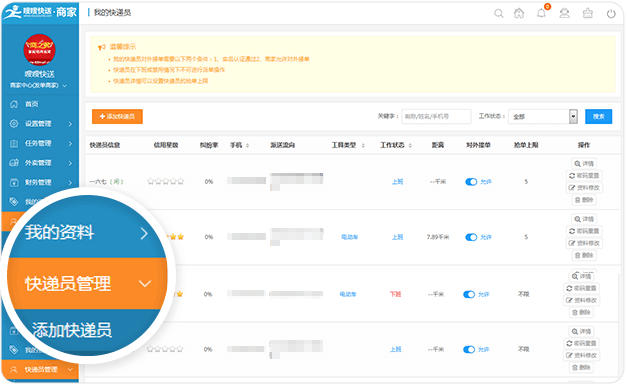627x384 pixels.
Task: Click 上班 status for courier 一六七
Action: click(x=397, y=182)
